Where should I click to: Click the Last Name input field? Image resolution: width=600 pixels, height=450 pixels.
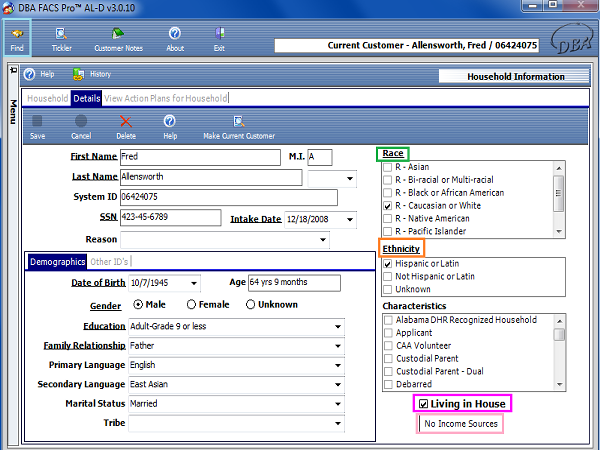(x=211, y=177)
